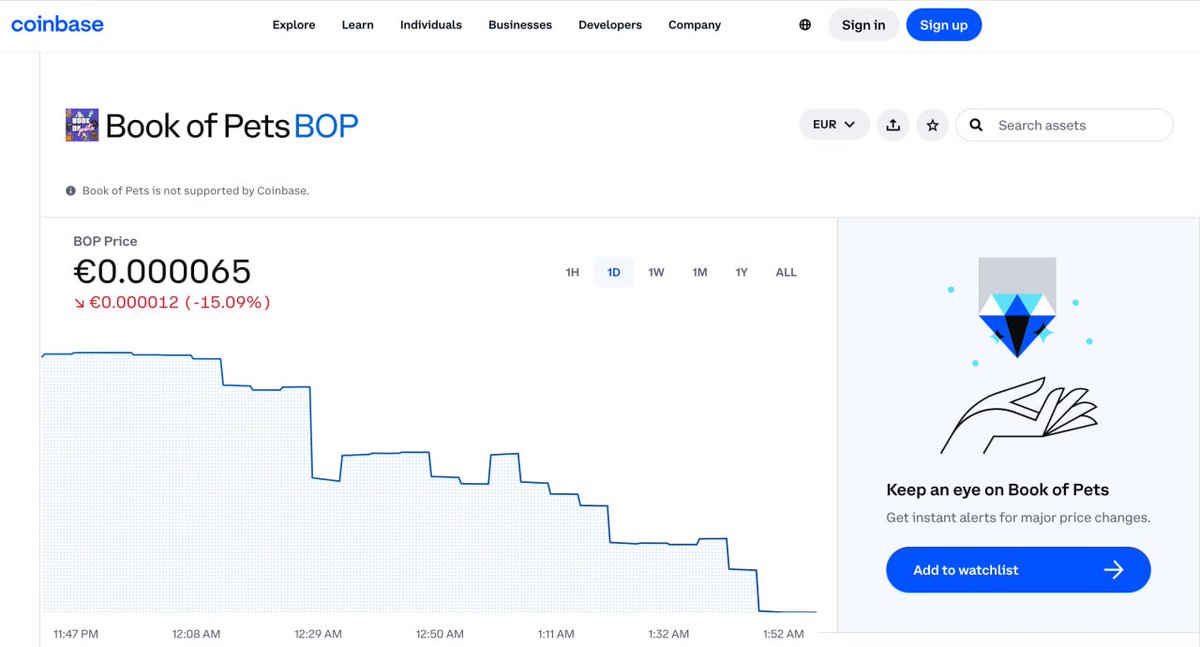Click the 12:08 AM axis label

coord(196,634)
